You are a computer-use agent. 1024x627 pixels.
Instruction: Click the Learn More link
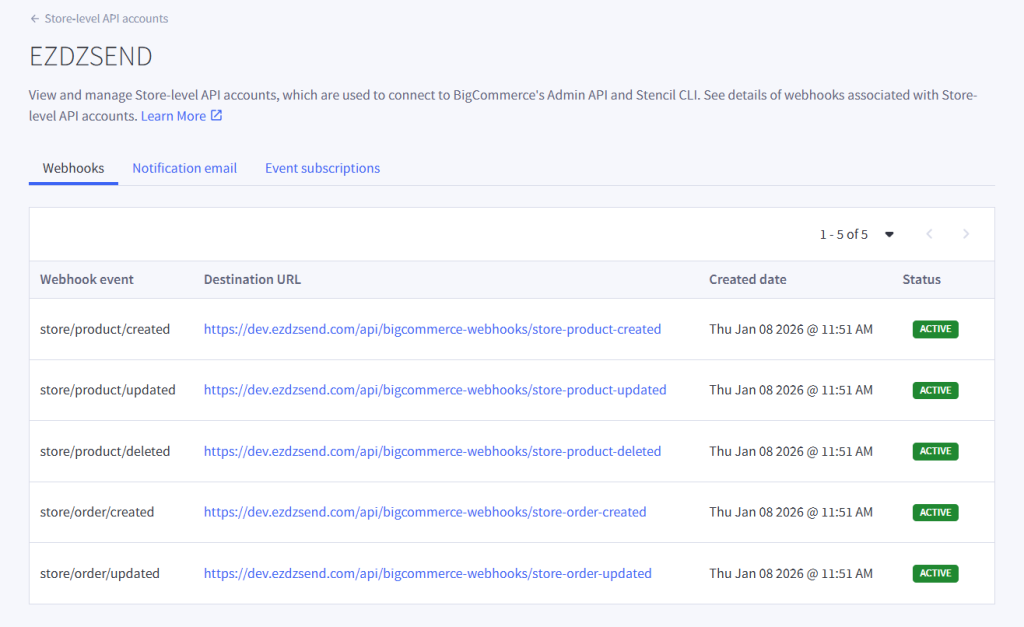[173, 116]
